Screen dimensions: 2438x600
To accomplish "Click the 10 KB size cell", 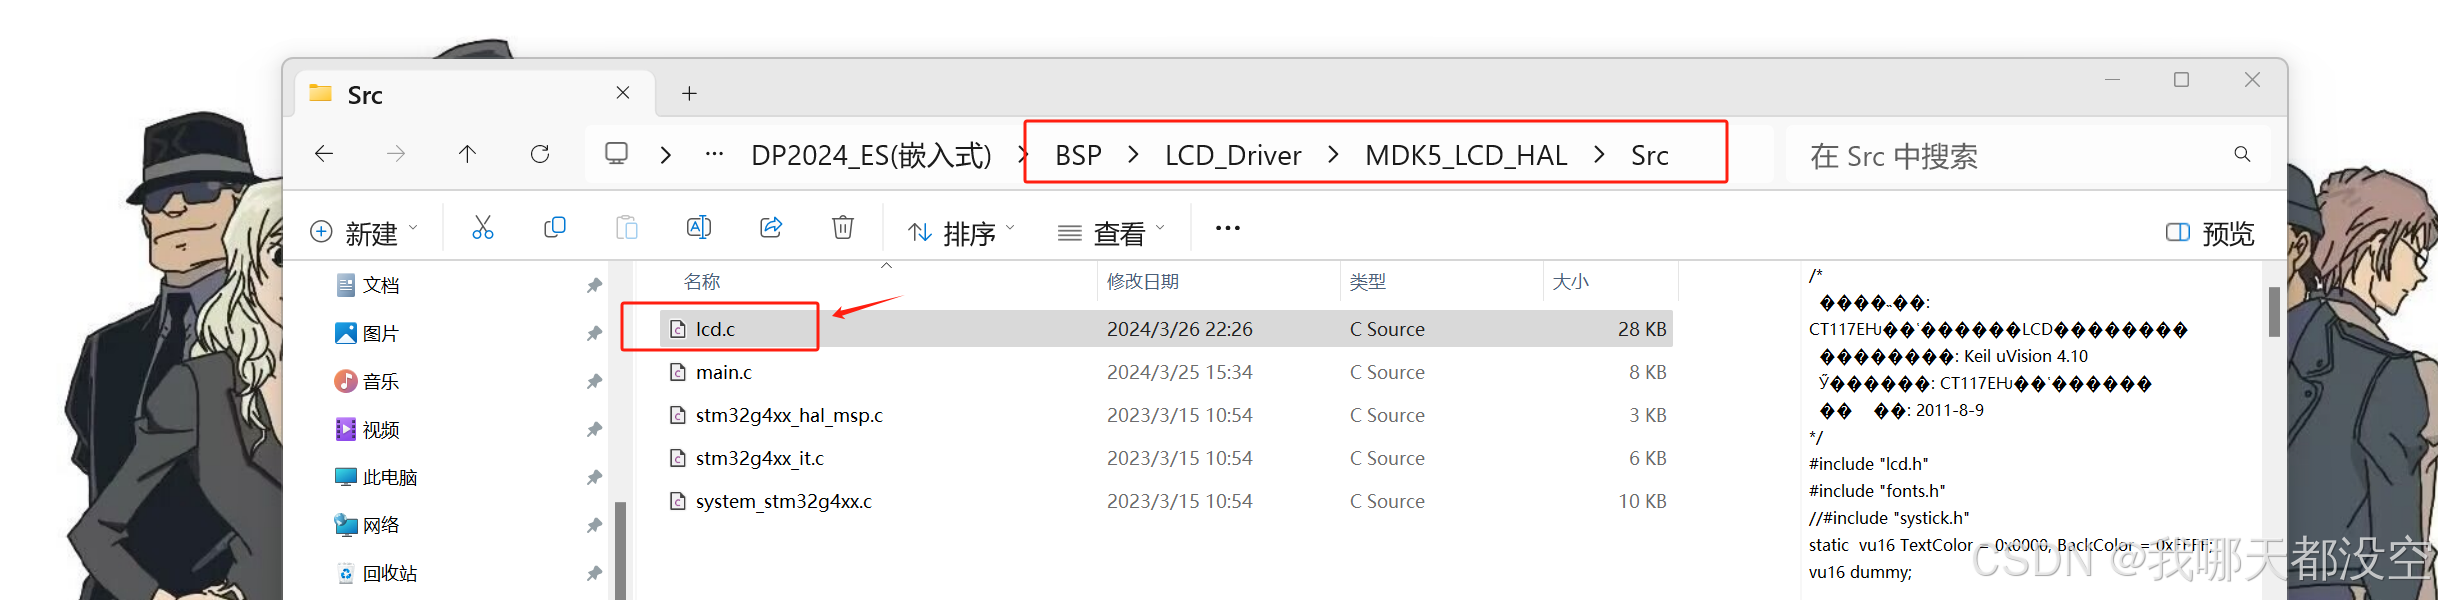I will [x=1642, y=501].
